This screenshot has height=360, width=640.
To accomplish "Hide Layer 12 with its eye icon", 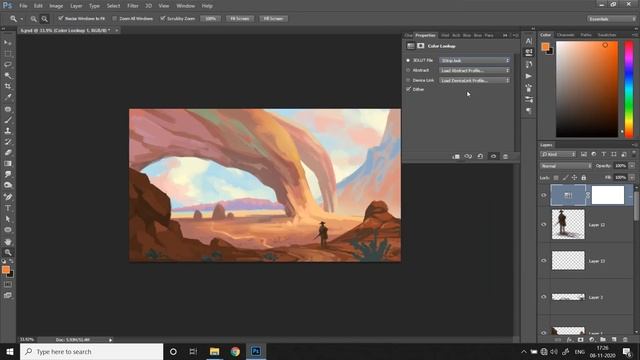I will 544,224.
